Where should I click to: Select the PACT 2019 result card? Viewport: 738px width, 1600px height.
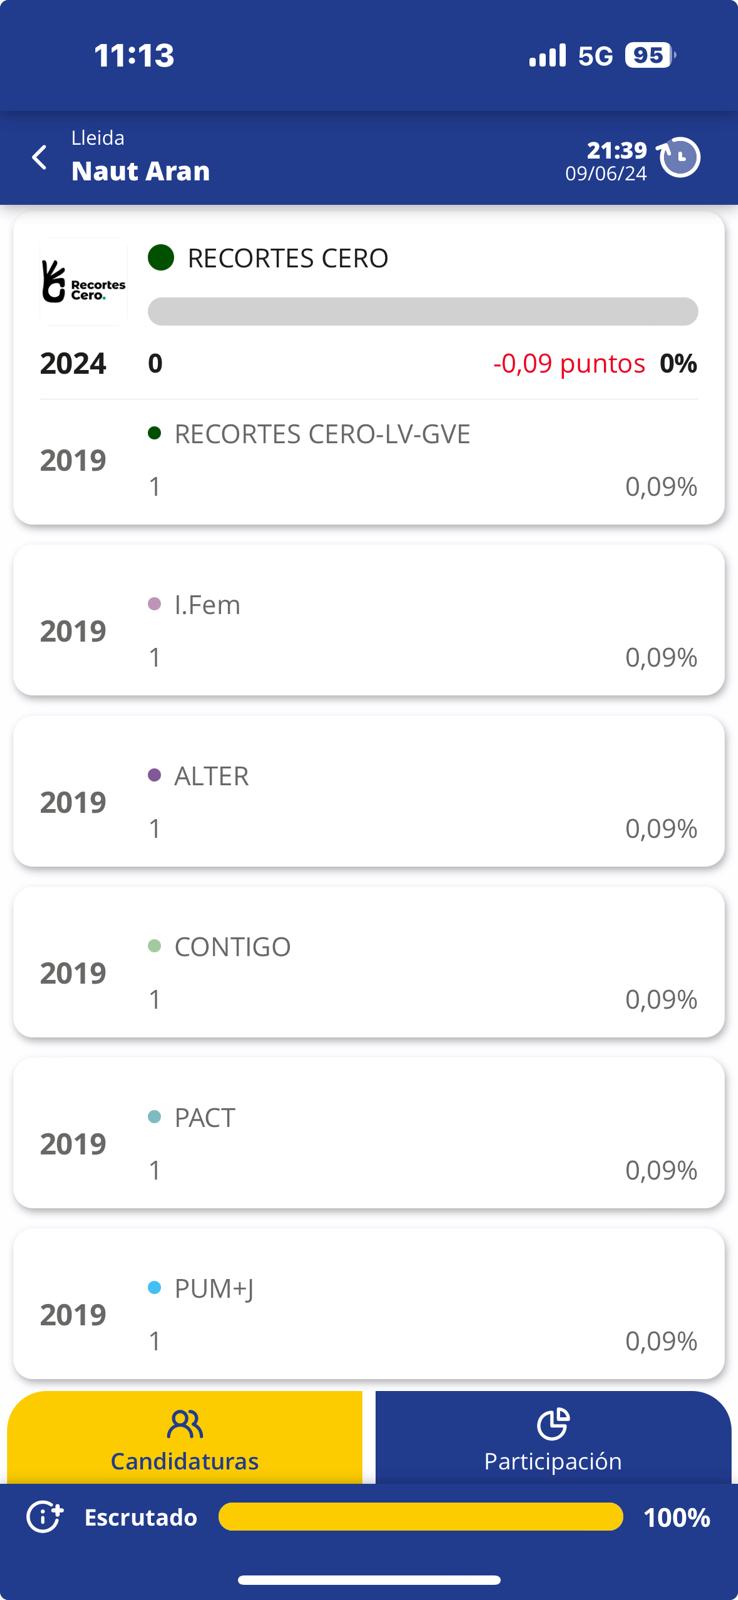(x=368, y=1143)
